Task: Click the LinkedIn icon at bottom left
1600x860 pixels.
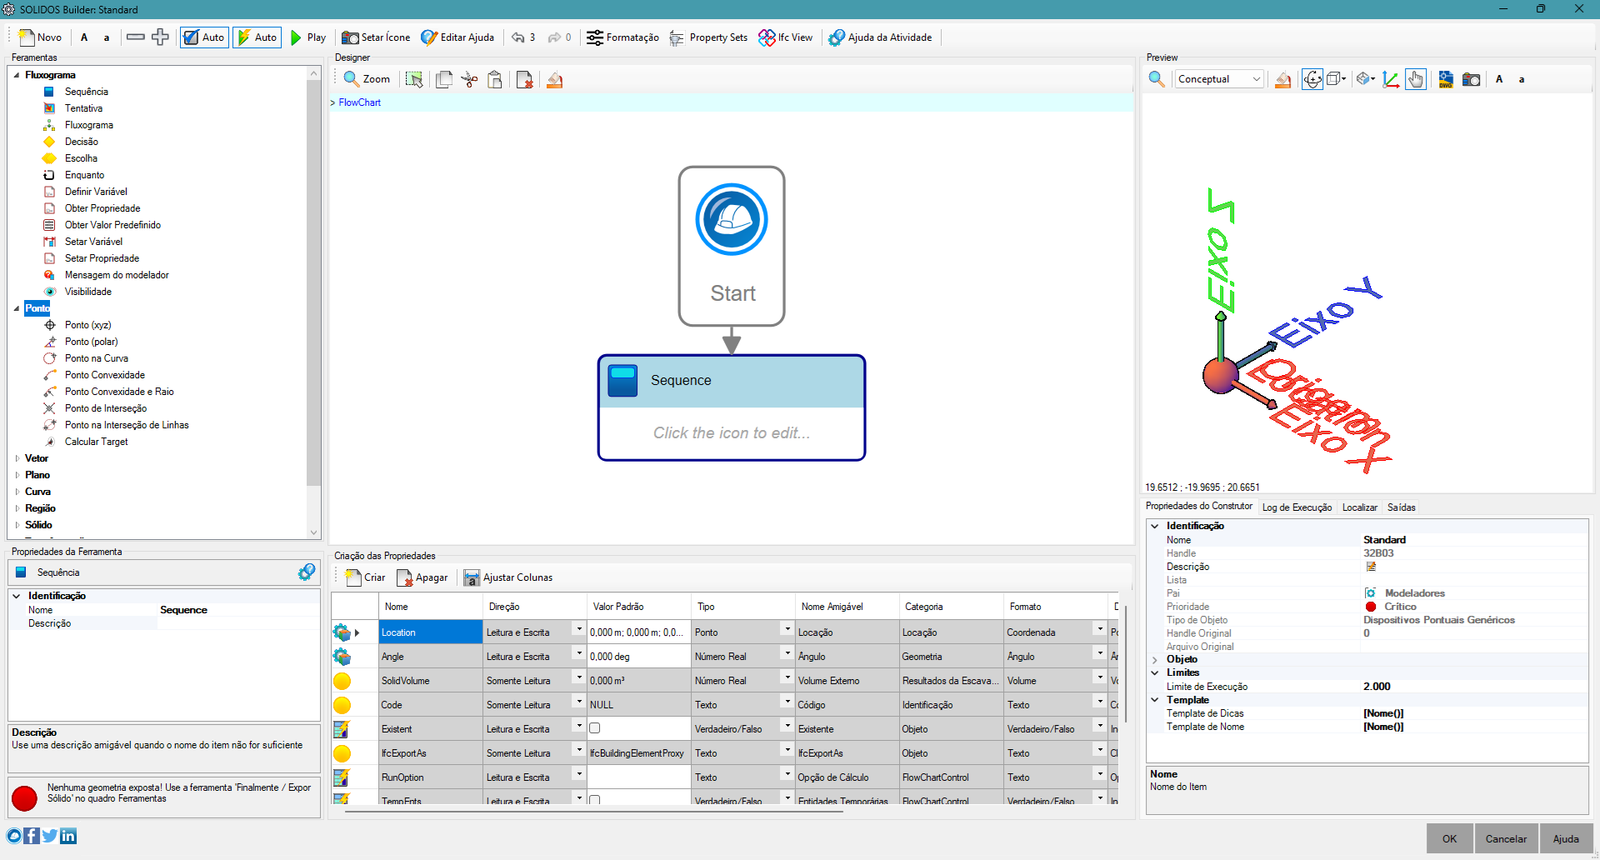Action: 68,836
